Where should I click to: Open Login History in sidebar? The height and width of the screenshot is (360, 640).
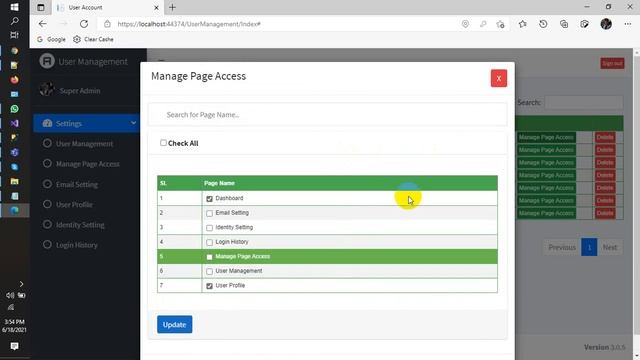[77, 245]
